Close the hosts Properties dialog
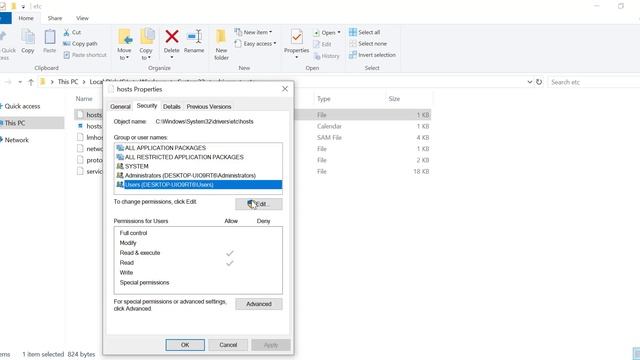Screen dimensions: 640x360 tap(285, 89)
